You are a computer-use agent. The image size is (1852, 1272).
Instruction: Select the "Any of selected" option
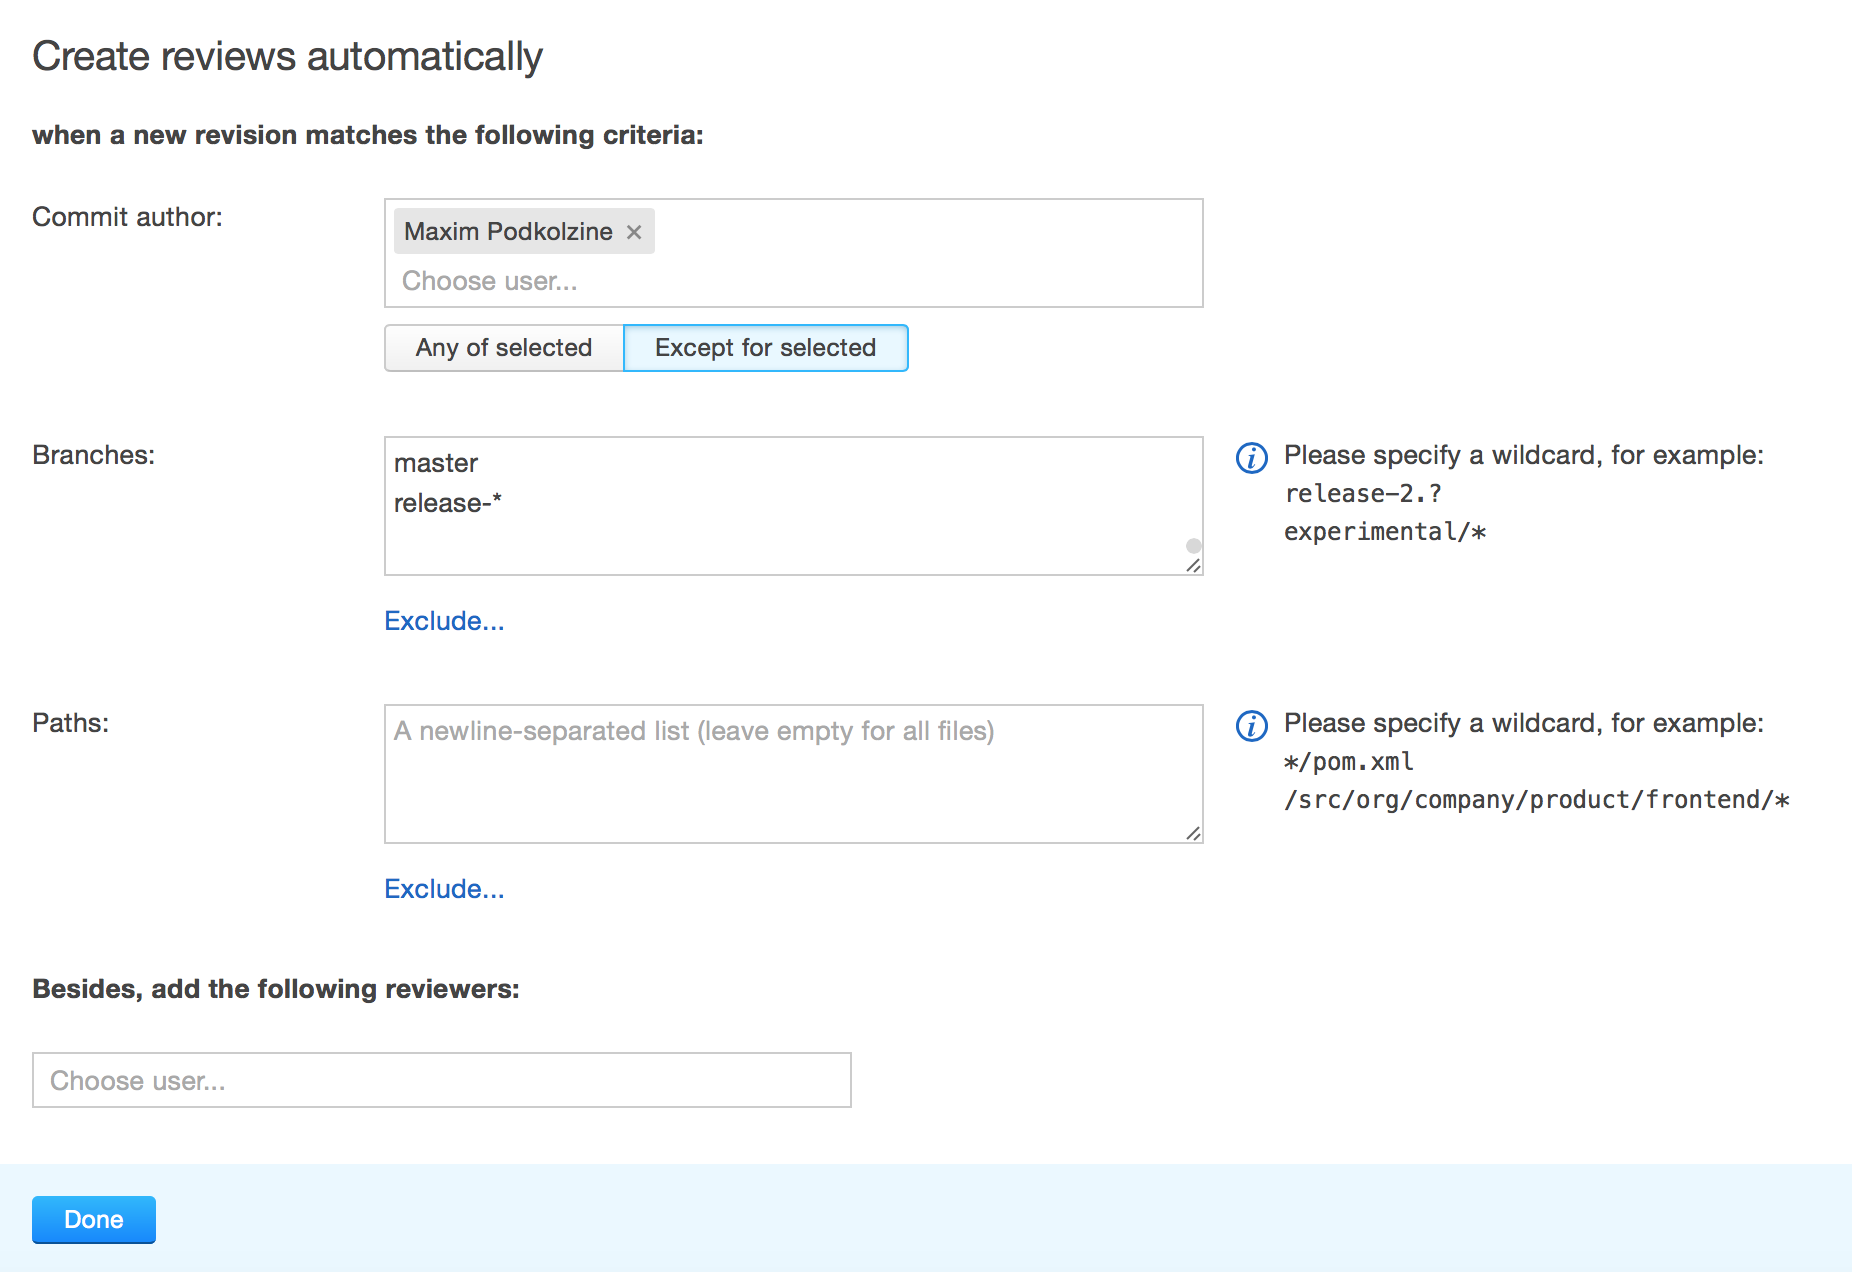tap(504, 348)
